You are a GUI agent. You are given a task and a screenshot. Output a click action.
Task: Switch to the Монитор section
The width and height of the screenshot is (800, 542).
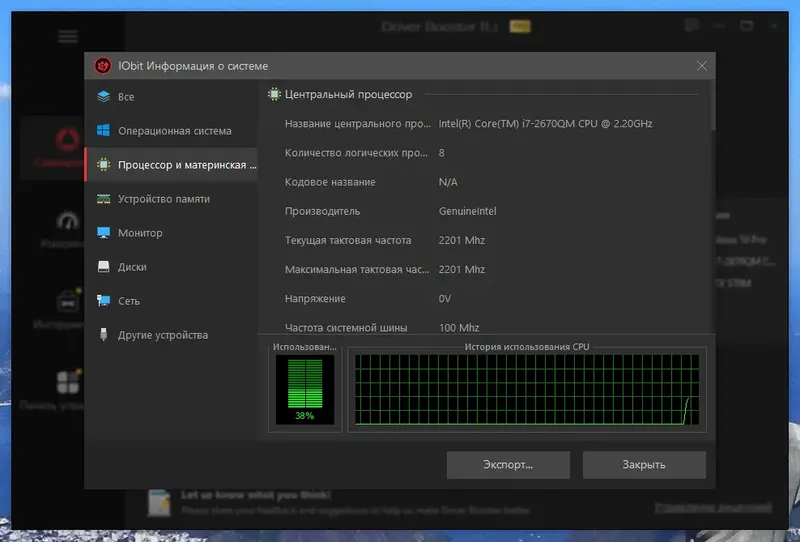tap(171, 233)
